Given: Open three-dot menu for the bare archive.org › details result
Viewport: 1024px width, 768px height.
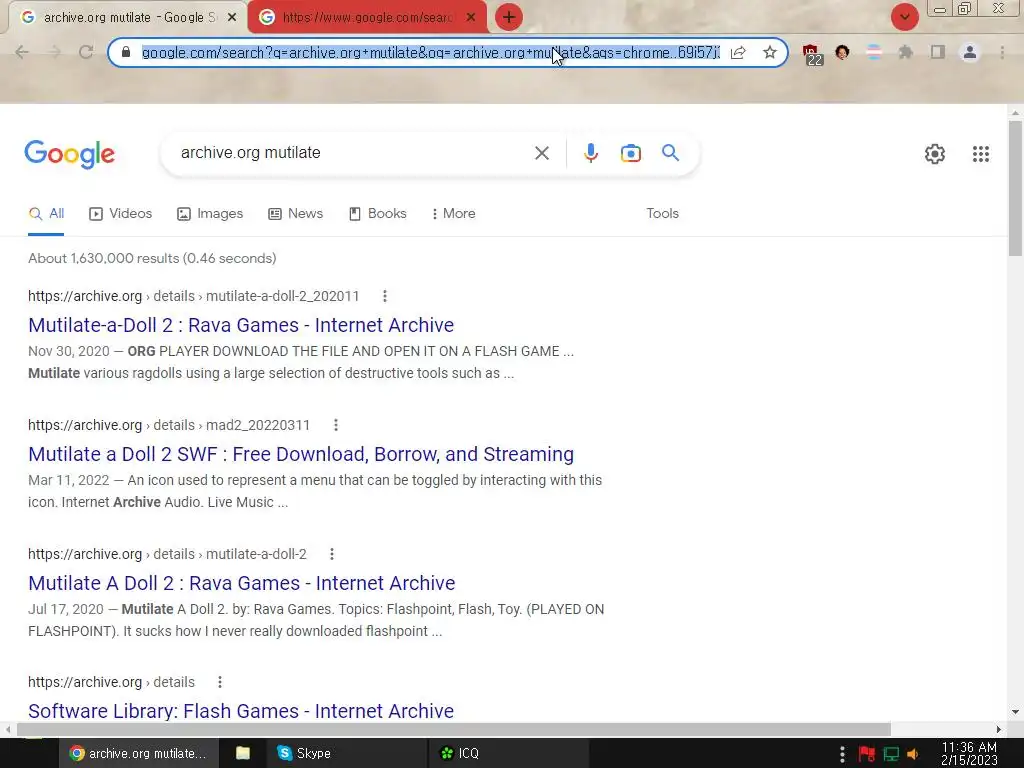Looking at the screenshot, I should point(220,682).
